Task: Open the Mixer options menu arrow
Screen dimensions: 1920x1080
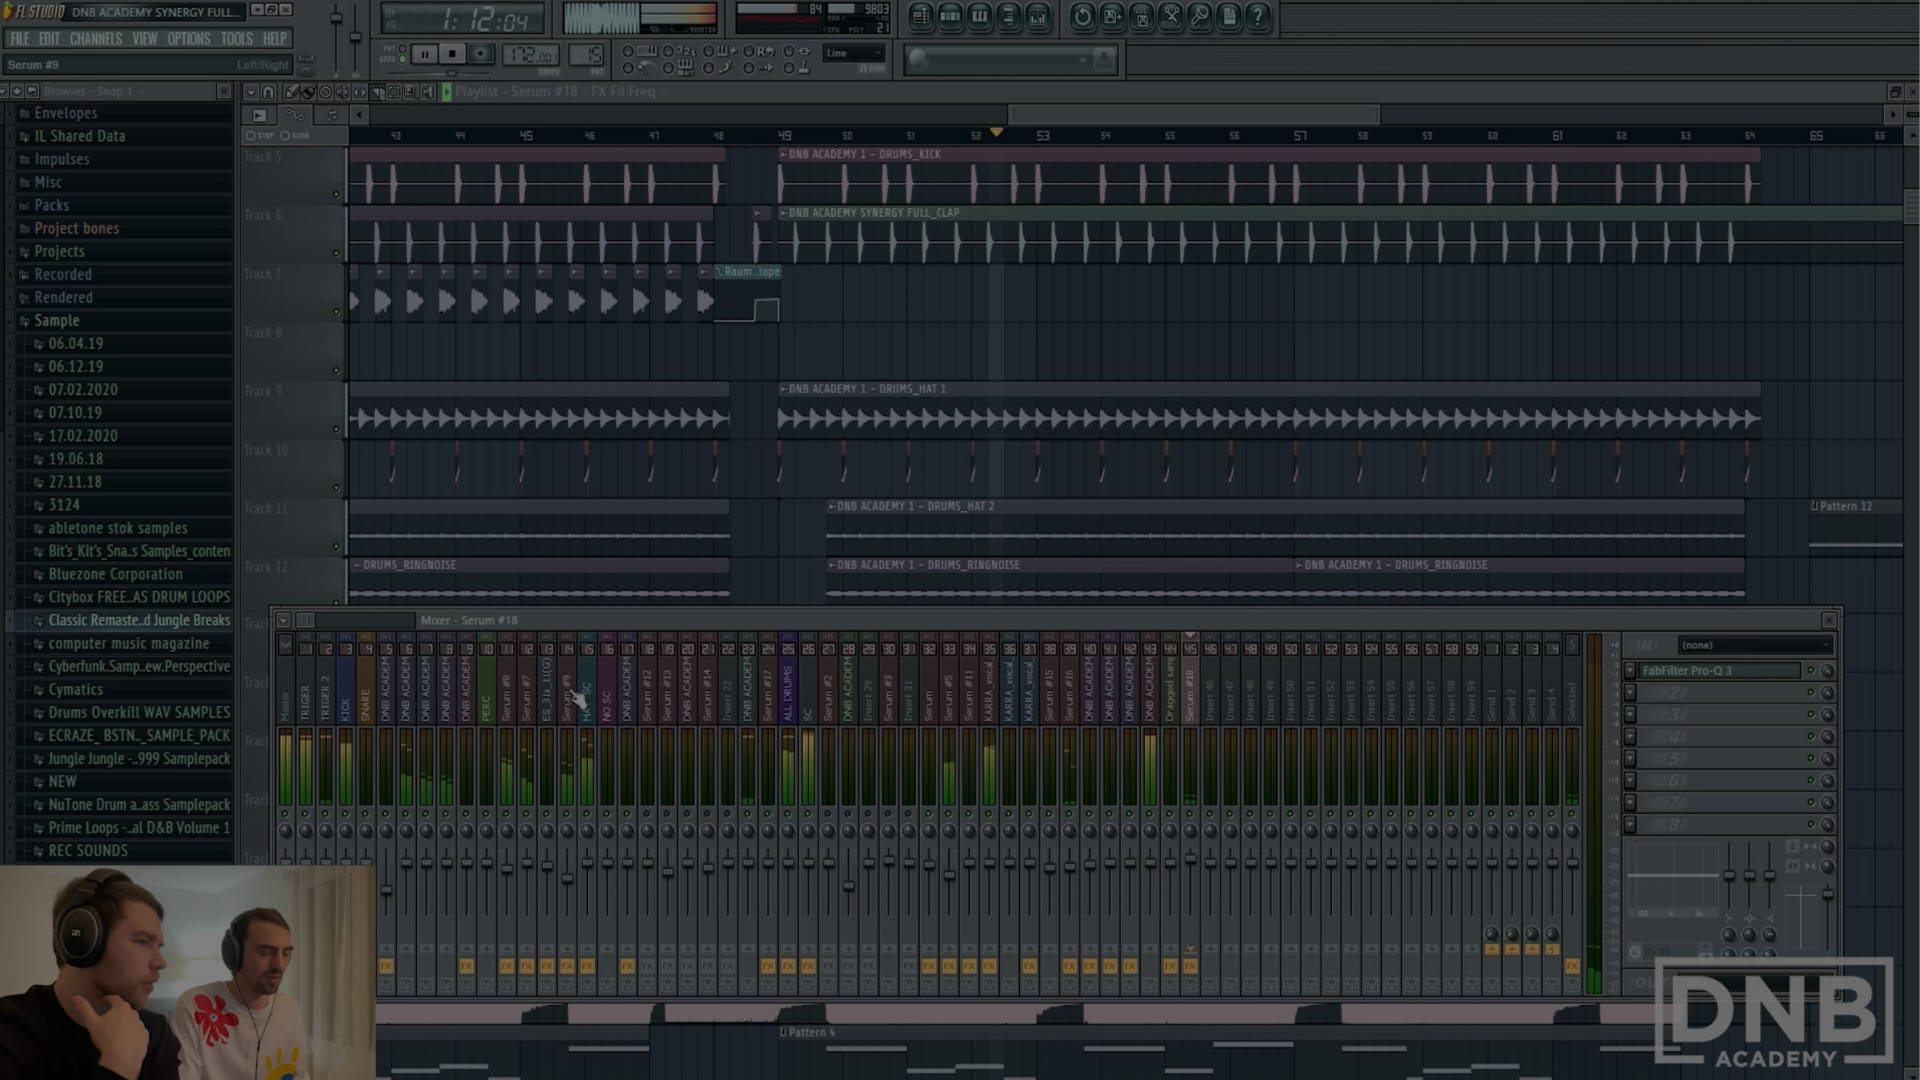Action: [283, 621]
